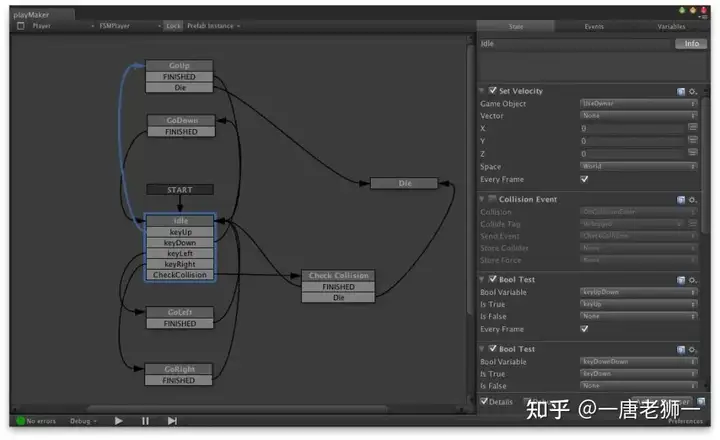720x440 pixels.
Task: Open the Game Object UseOwner dropdown
Action: click(639, 104)
